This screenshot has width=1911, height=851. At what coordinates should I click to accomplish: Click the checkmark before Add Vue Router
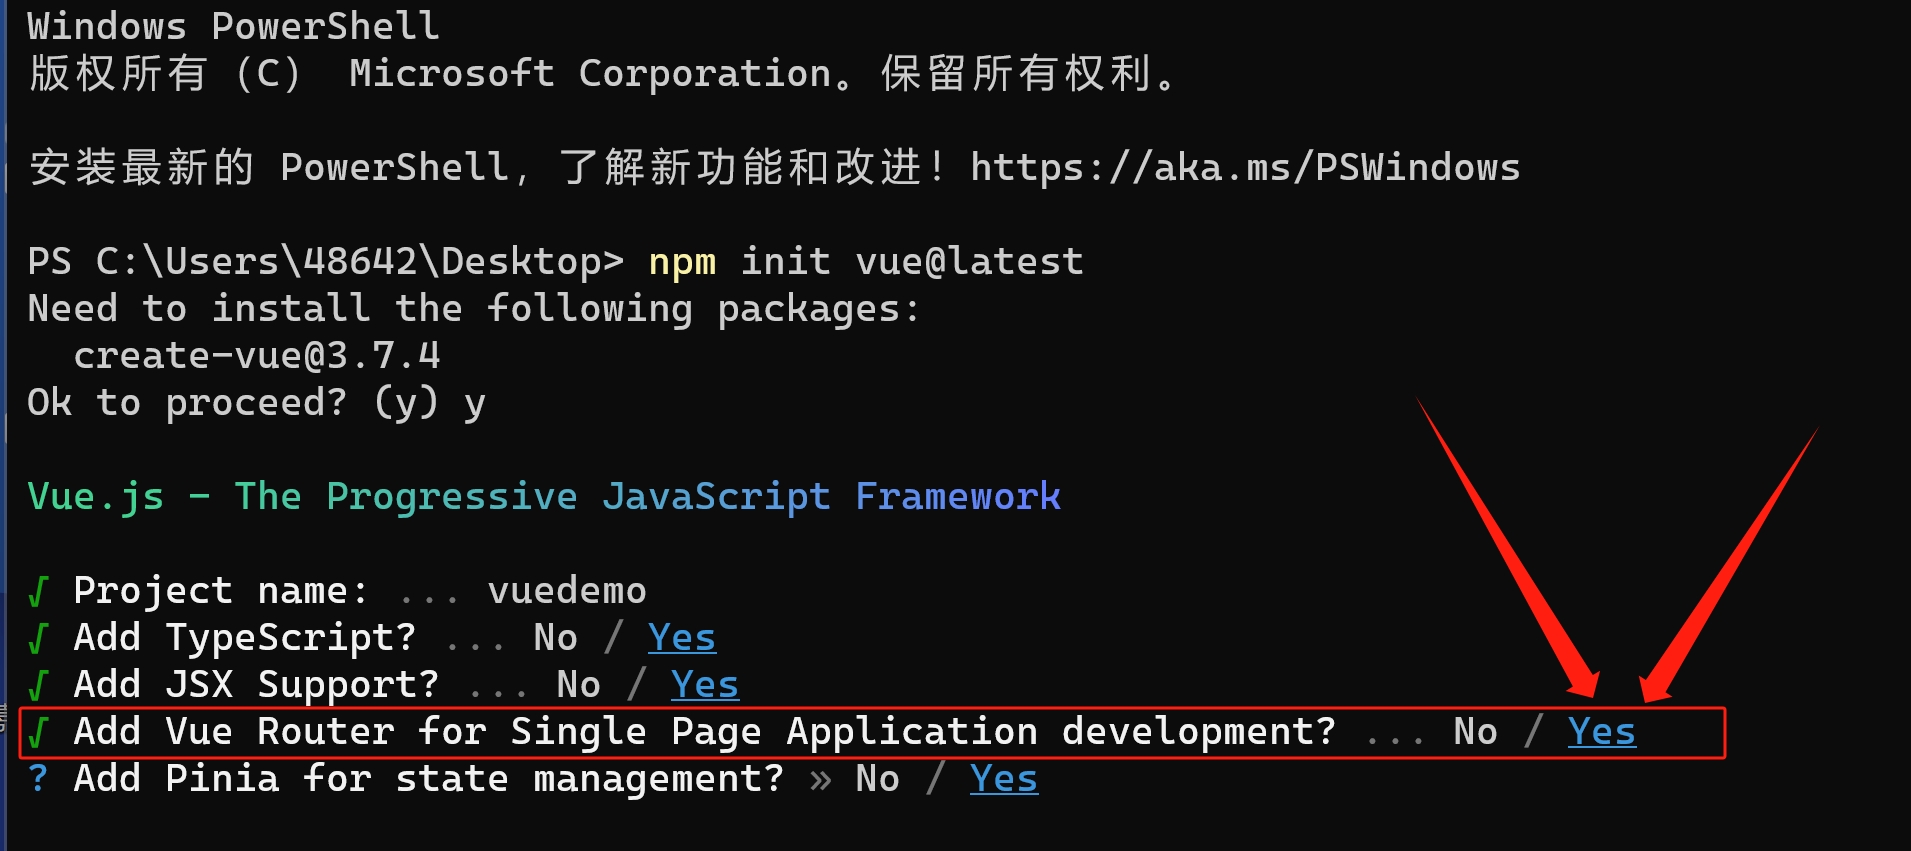(x=38, y=733)
